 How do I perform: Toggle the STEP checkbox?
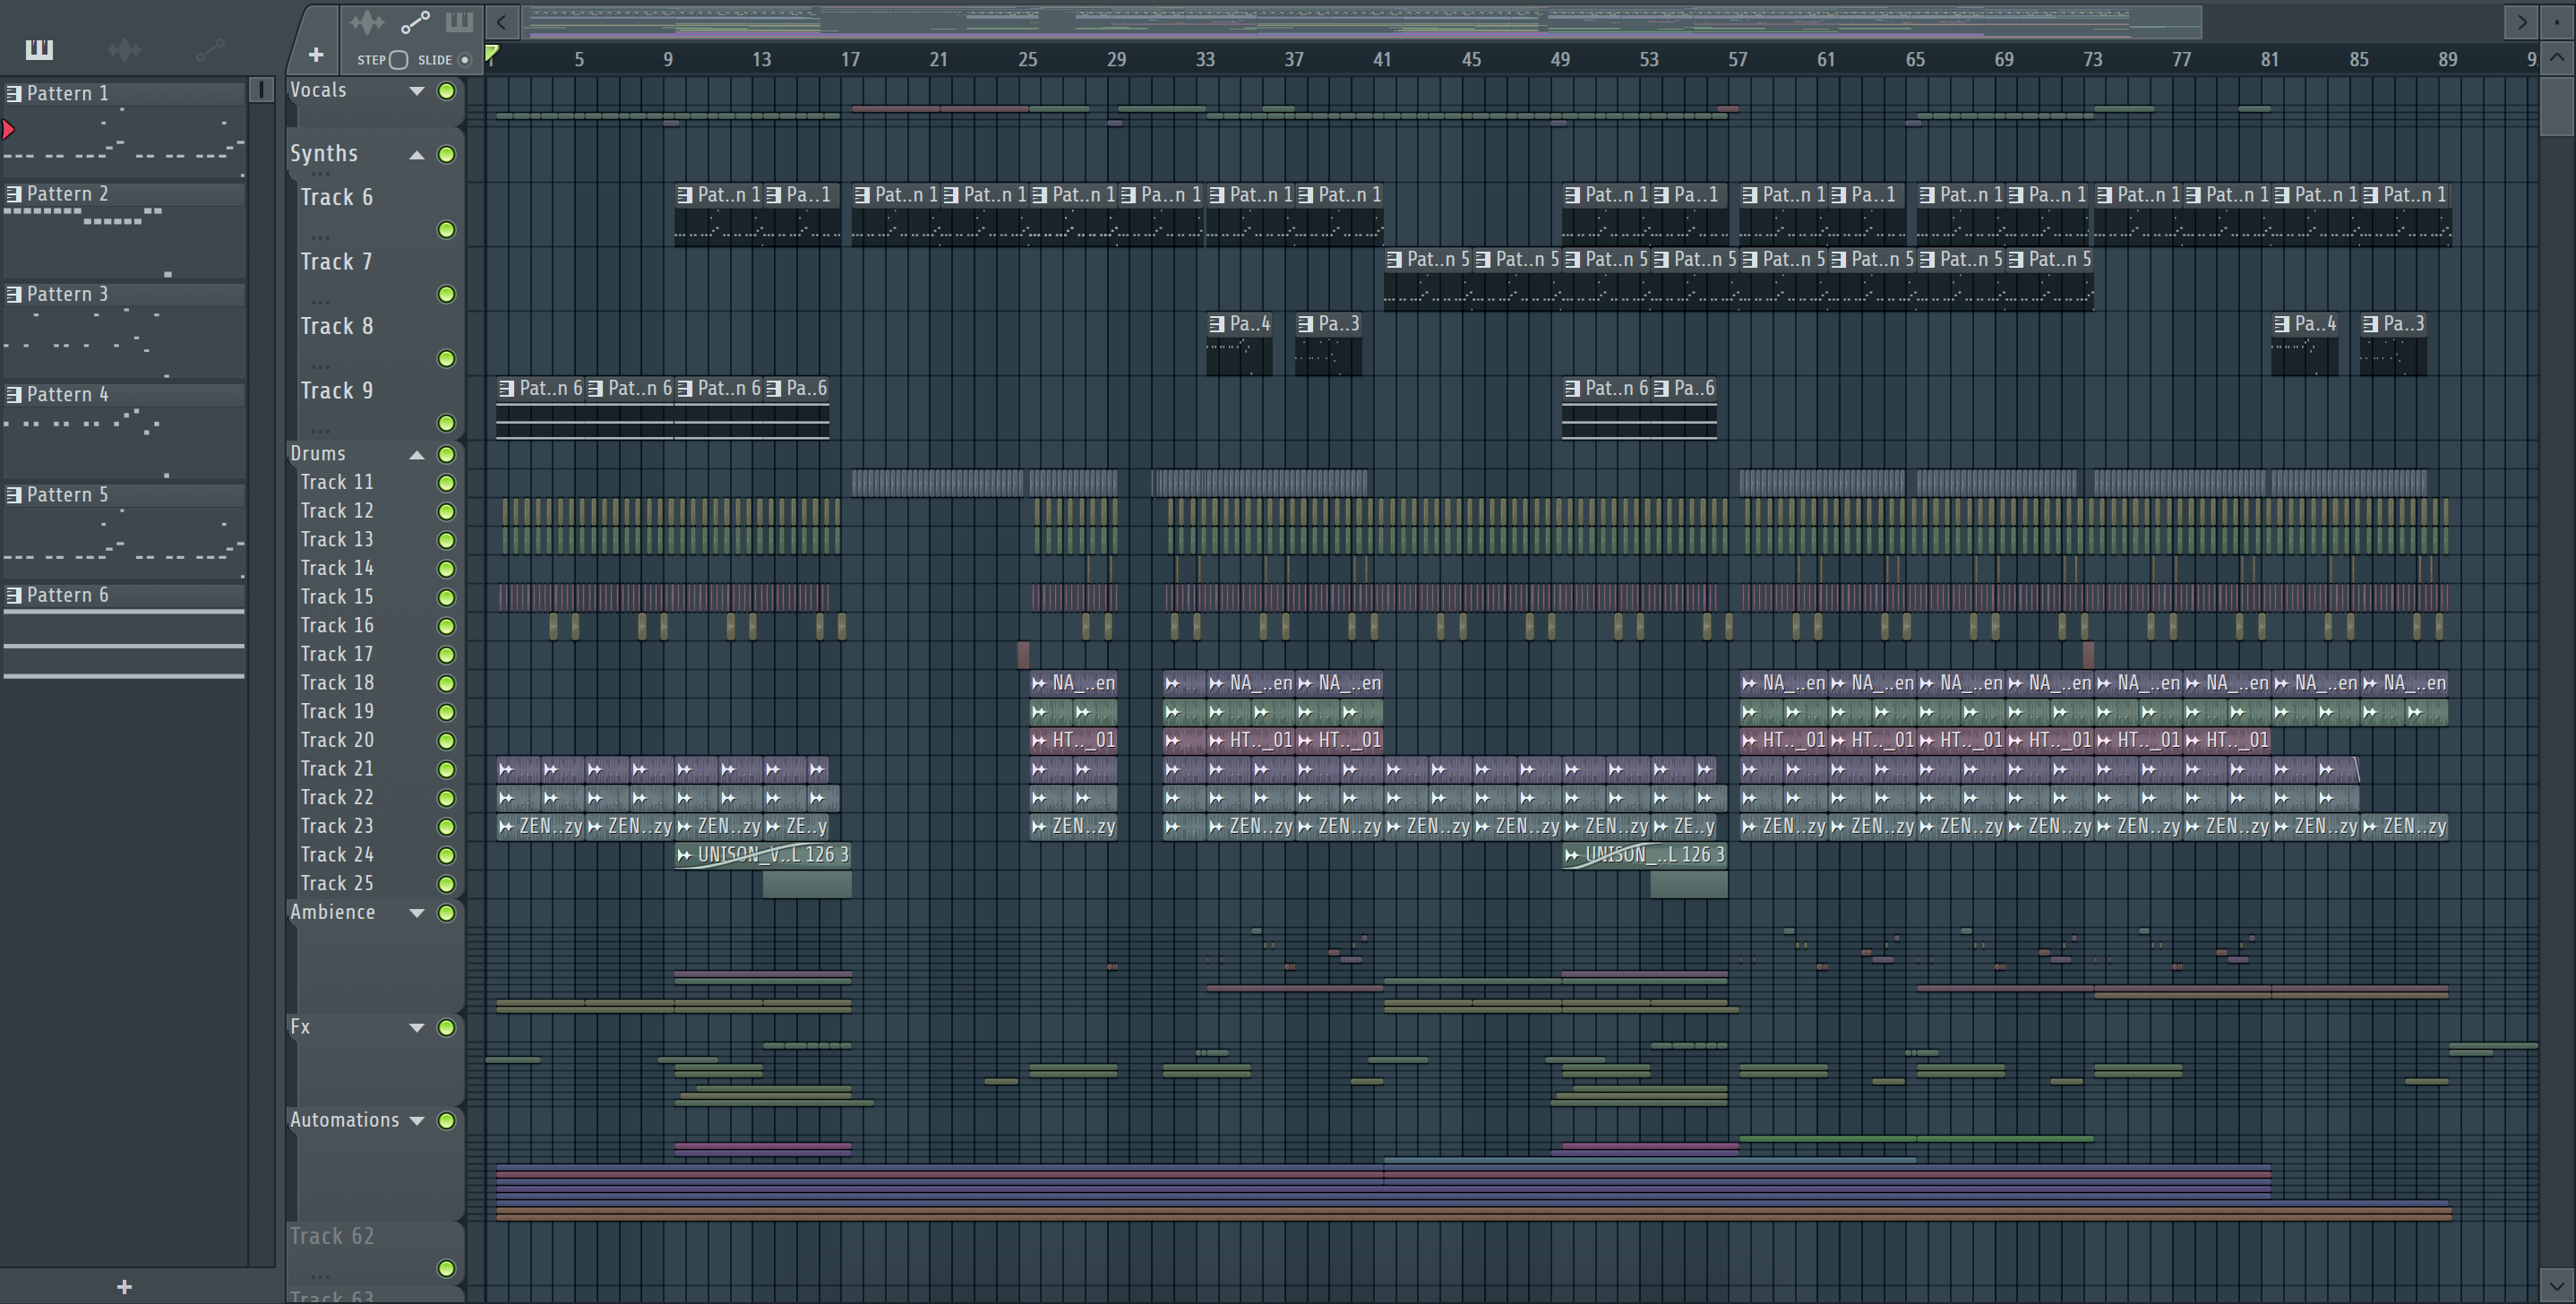click(398, 60)
